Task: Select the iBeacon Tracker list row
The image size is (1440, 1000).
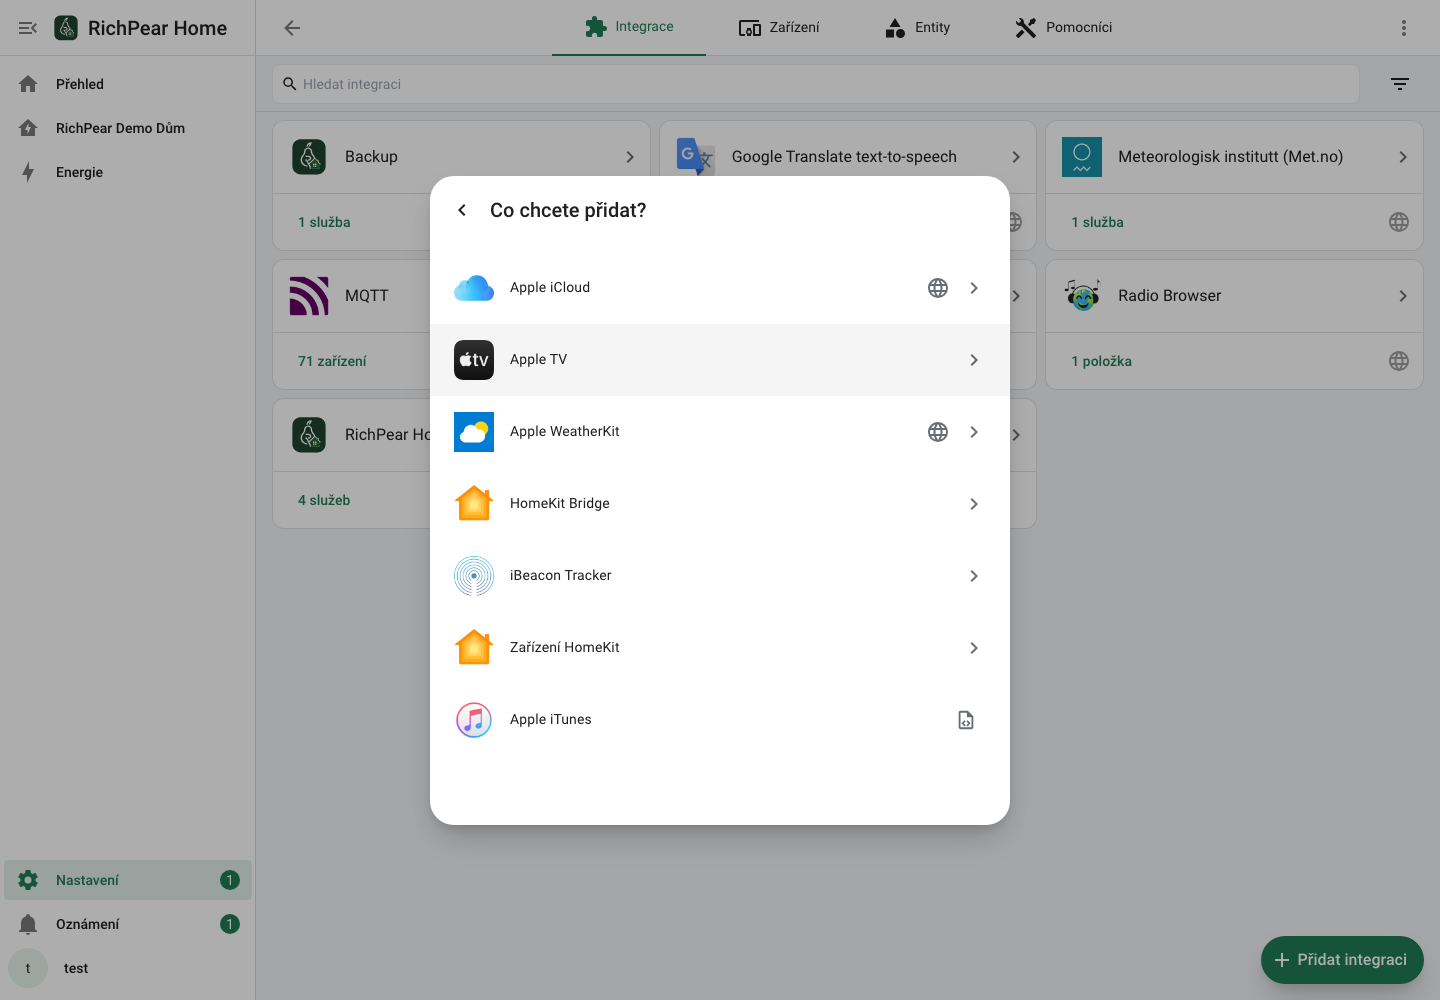Action: click(x=720, y=576)
